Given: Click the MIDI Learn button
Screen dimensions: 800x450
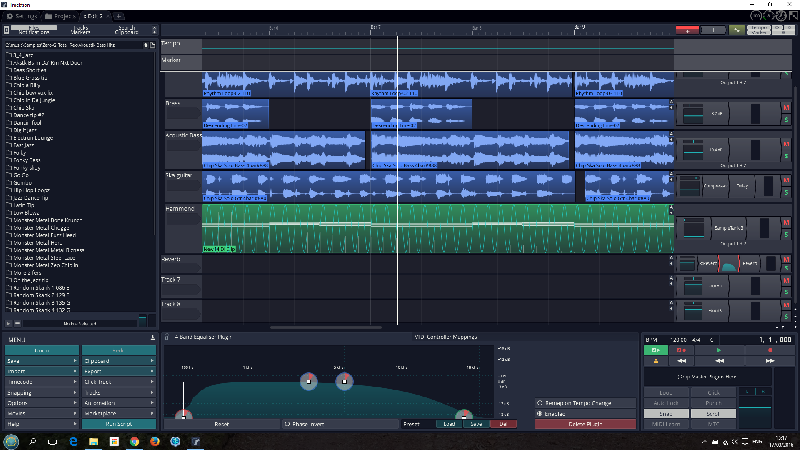Looking at the screenshot, I should tap(666, 424).
